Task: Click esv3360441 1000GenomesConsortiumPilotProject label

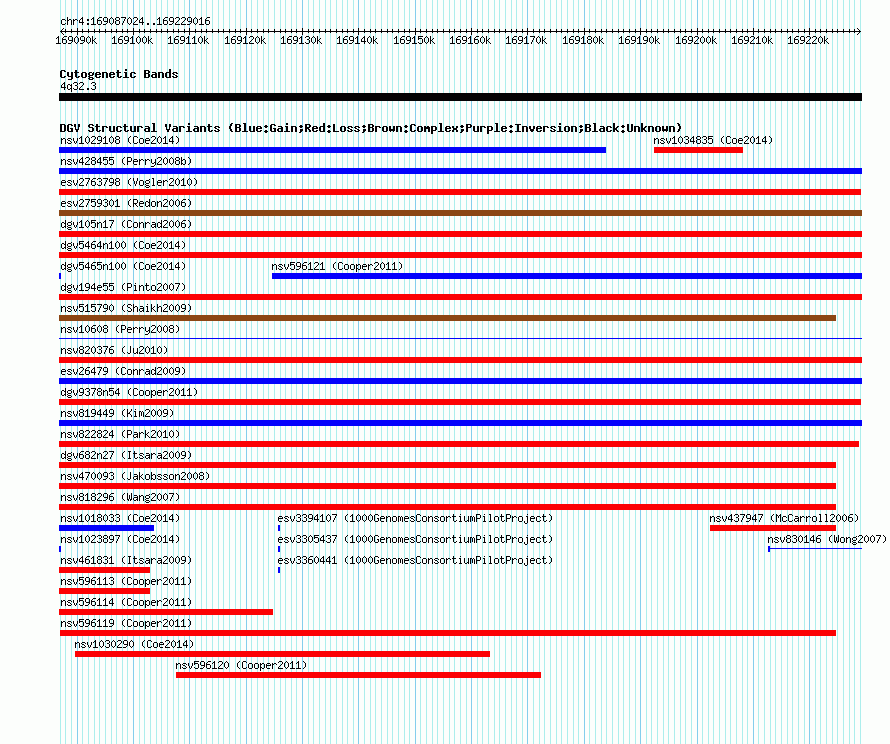Action: (x=415, y=560)
